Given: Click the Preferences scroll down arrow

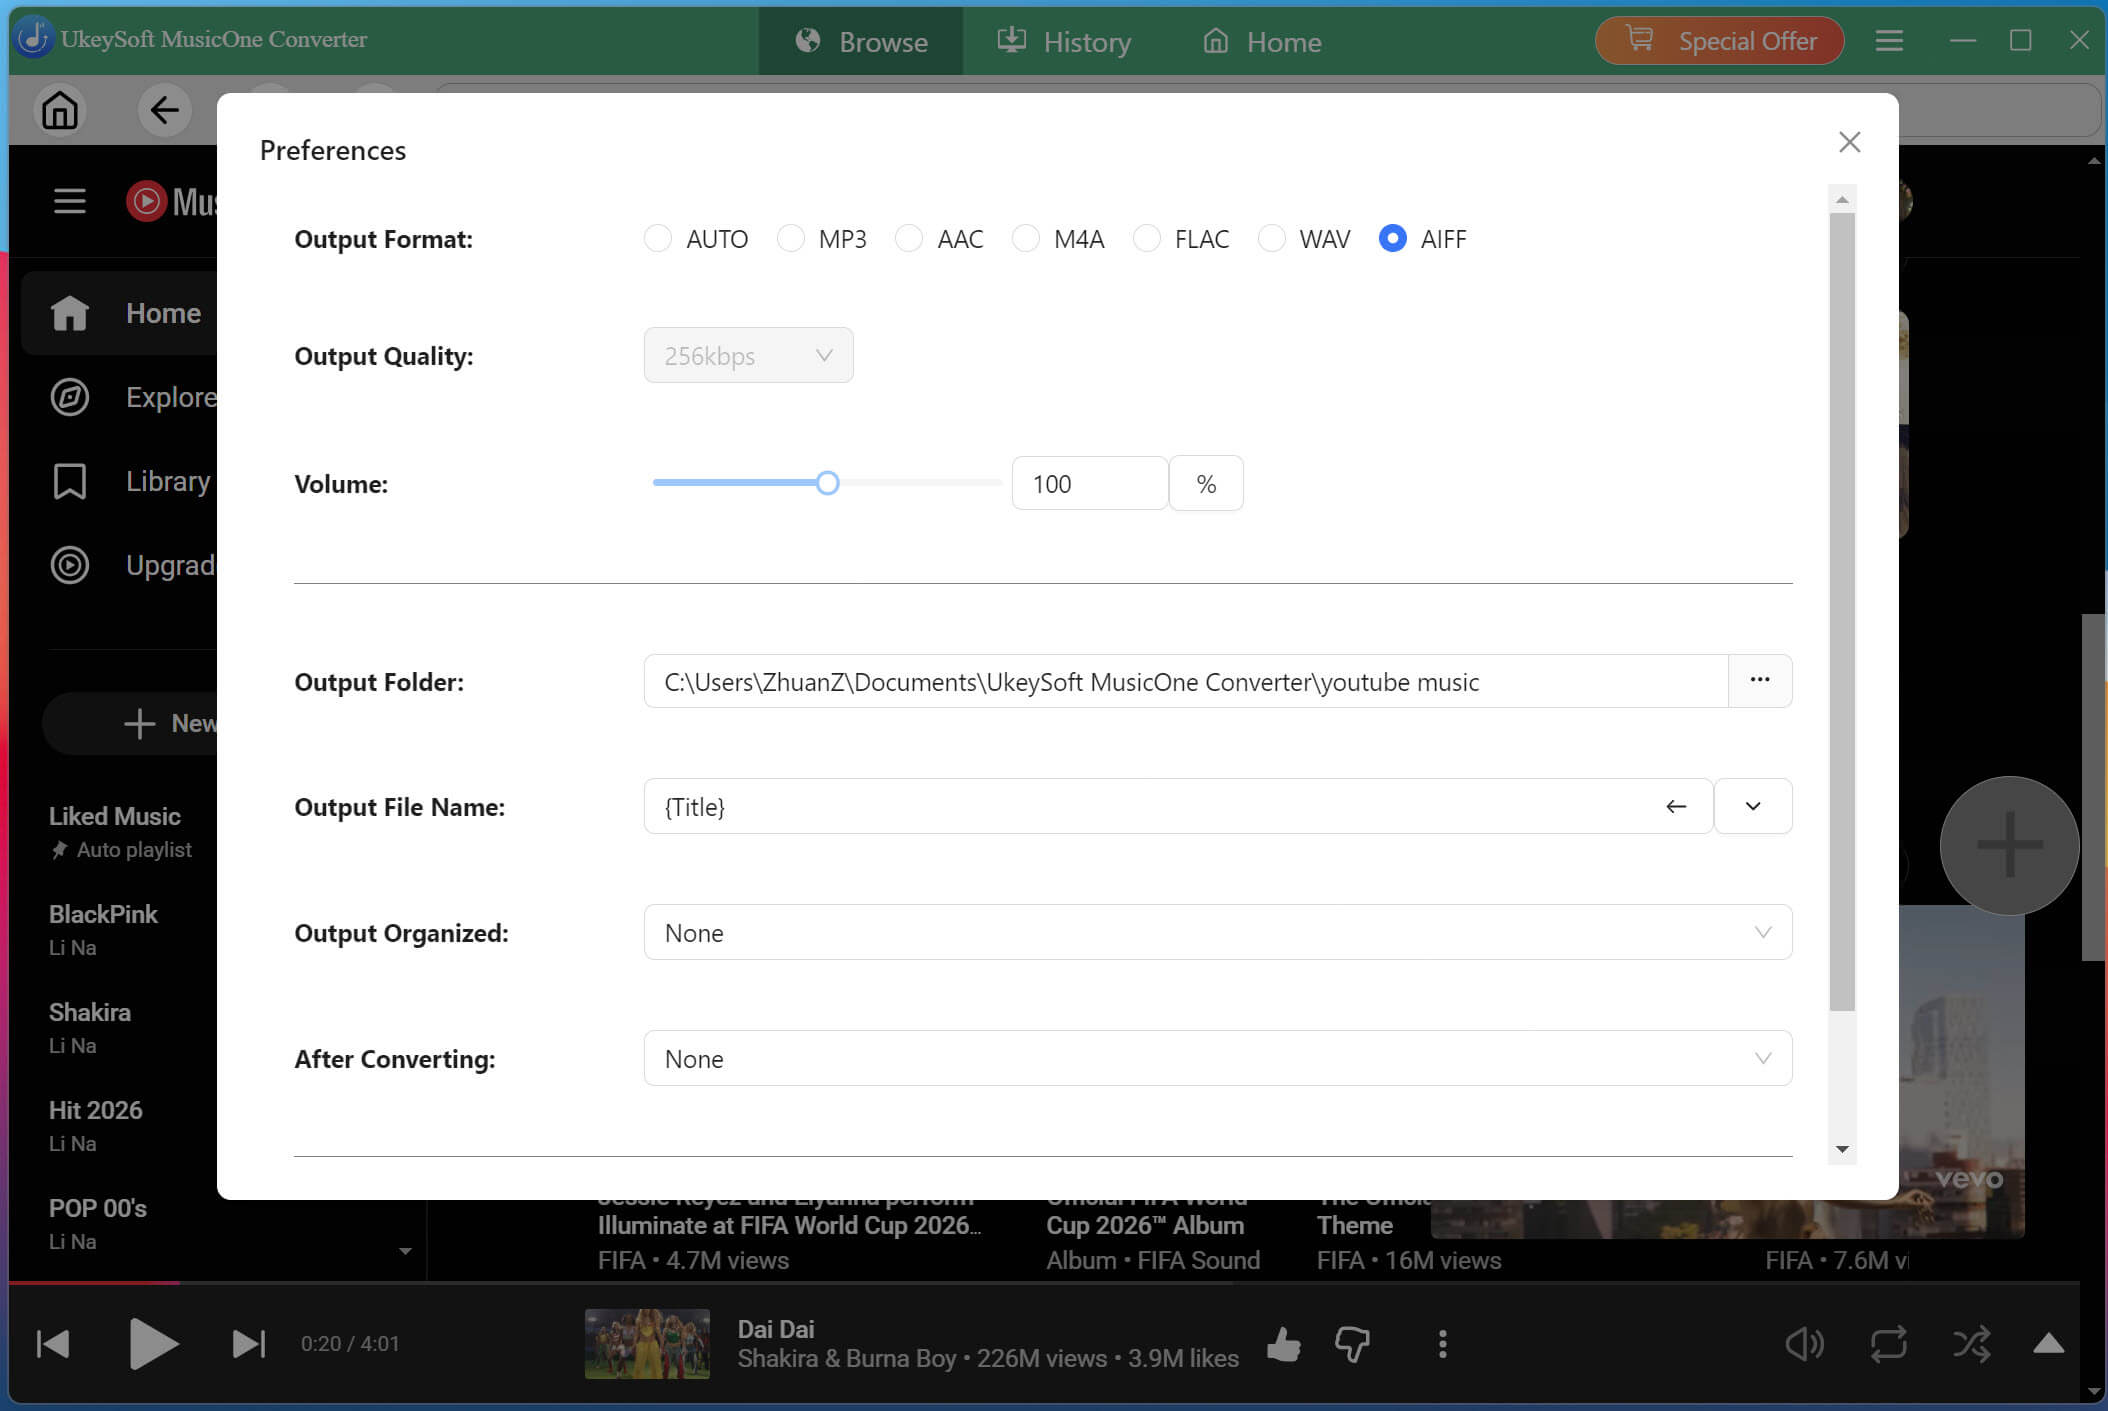Looking at the screenshot, I should [x=1842, y=1149].
